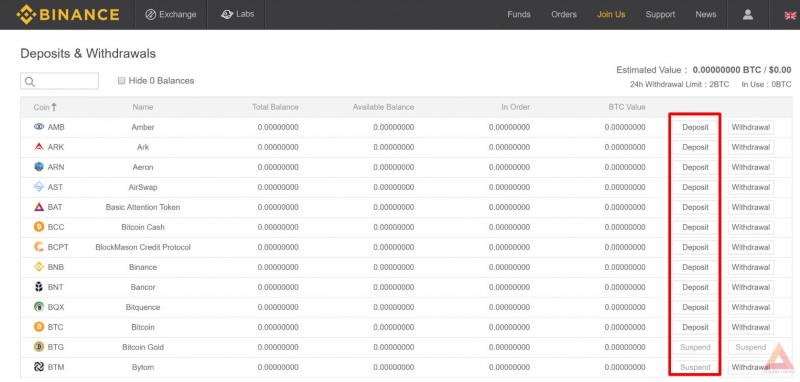Click the BAT coin icon
The image size is (800, 382).
[x=39, y=207]
